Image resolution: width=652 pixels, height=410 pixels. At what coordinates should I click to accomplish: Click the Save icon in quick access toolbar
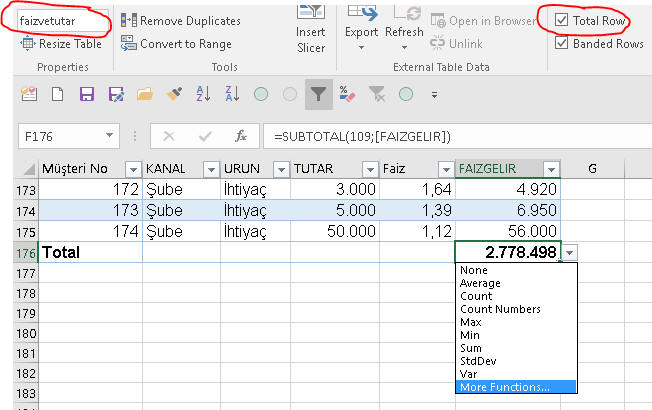[x=86, y=95]
